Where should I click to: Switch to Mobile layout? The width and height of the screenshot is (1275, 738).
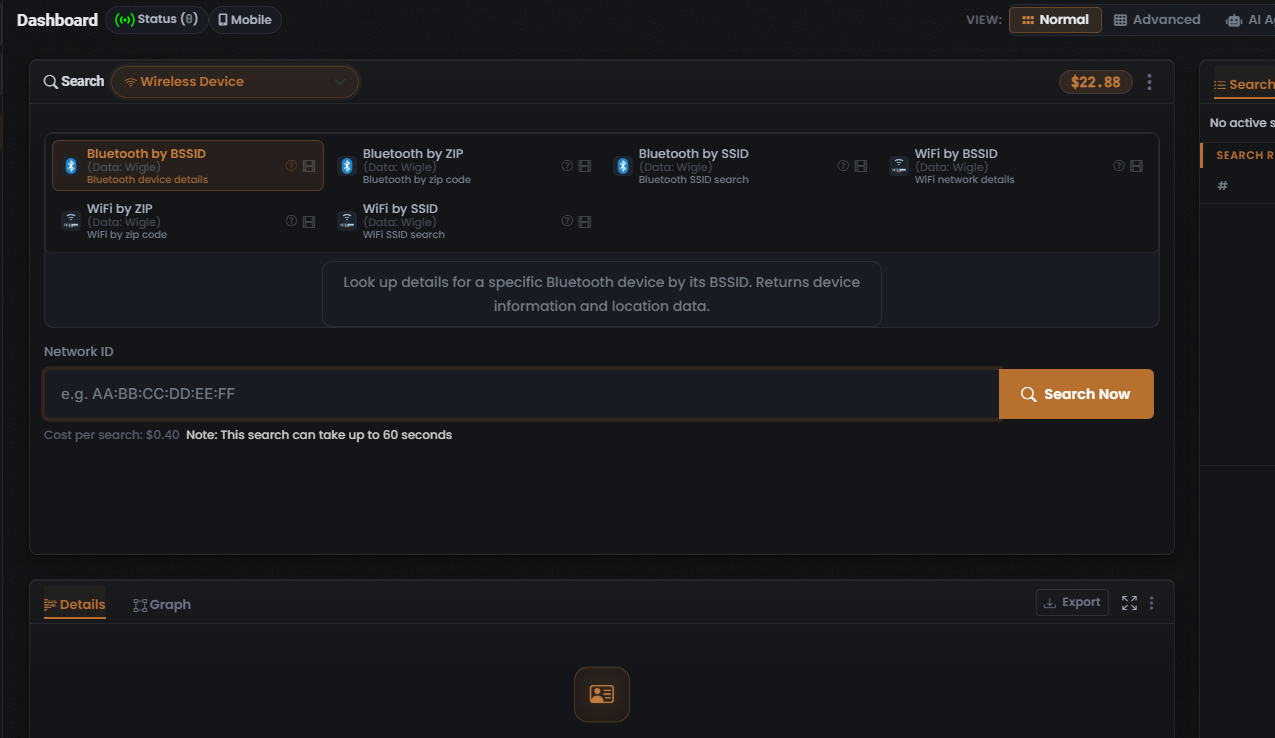[x=245, y=20]
